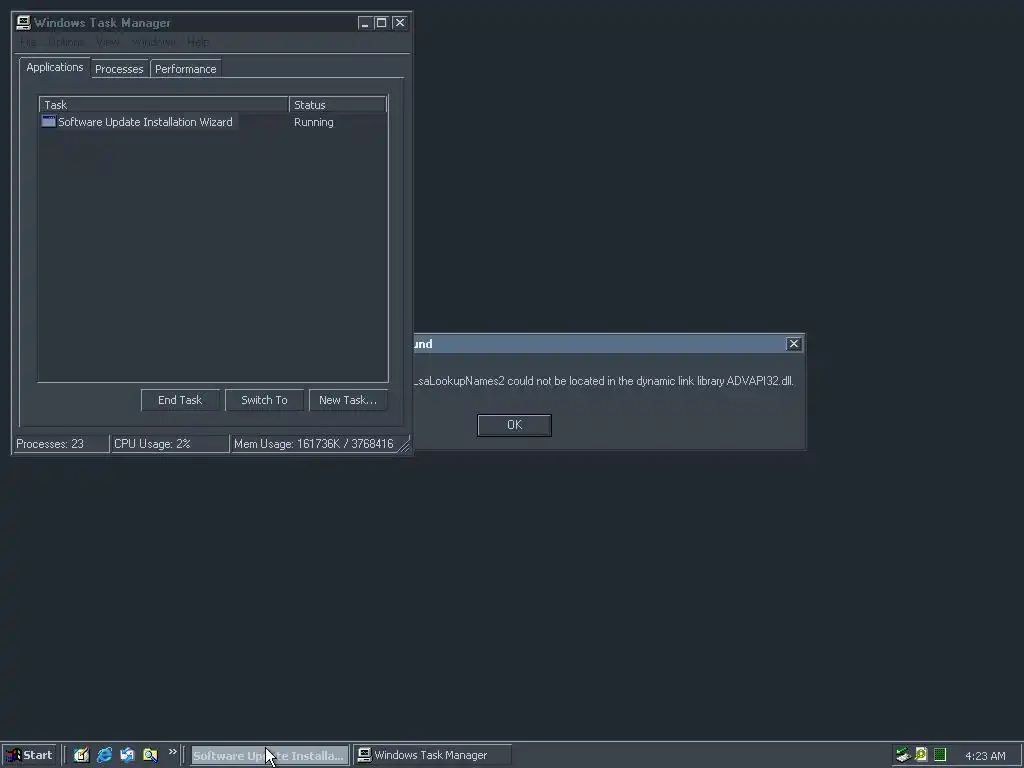1024x768 pixels.
Task: Select the Software Update Installation Wizard row
Action: click(x=213, y=122)
